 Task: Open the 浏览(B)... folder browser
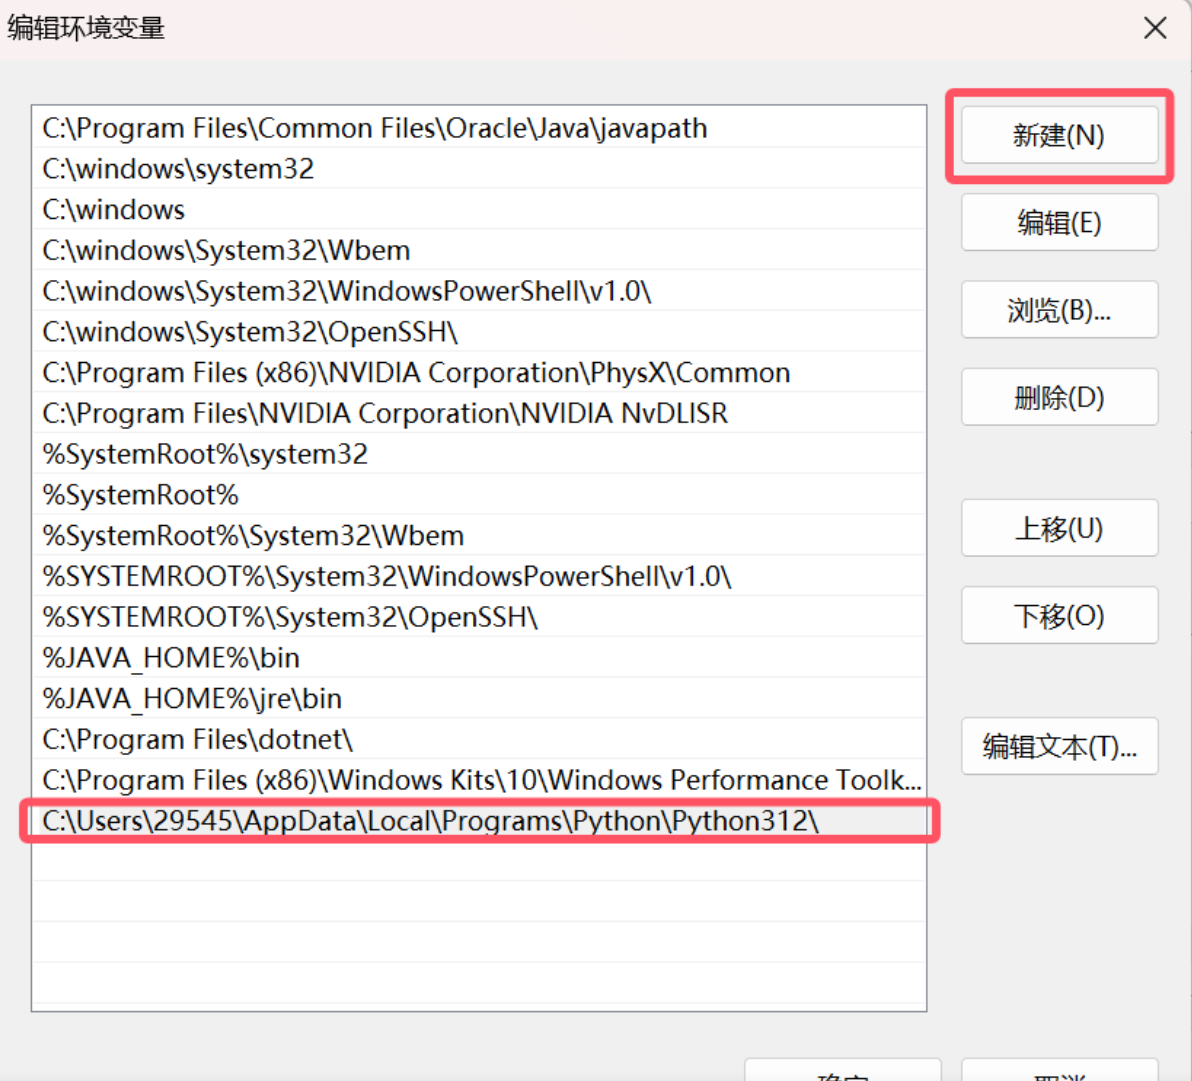pos(1059,310)
